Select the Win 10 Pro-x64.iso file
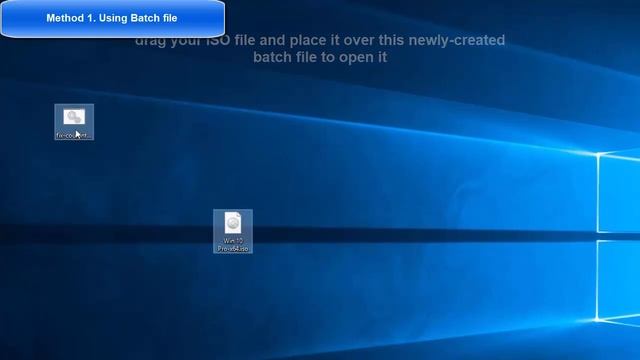640x360 pixels. [x=233, y=231]
